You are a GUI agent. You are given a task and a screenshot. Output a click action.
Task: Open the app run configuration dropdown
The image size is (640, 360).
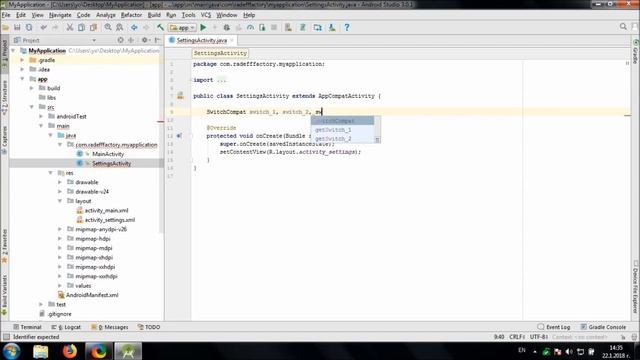pos(182,28)
